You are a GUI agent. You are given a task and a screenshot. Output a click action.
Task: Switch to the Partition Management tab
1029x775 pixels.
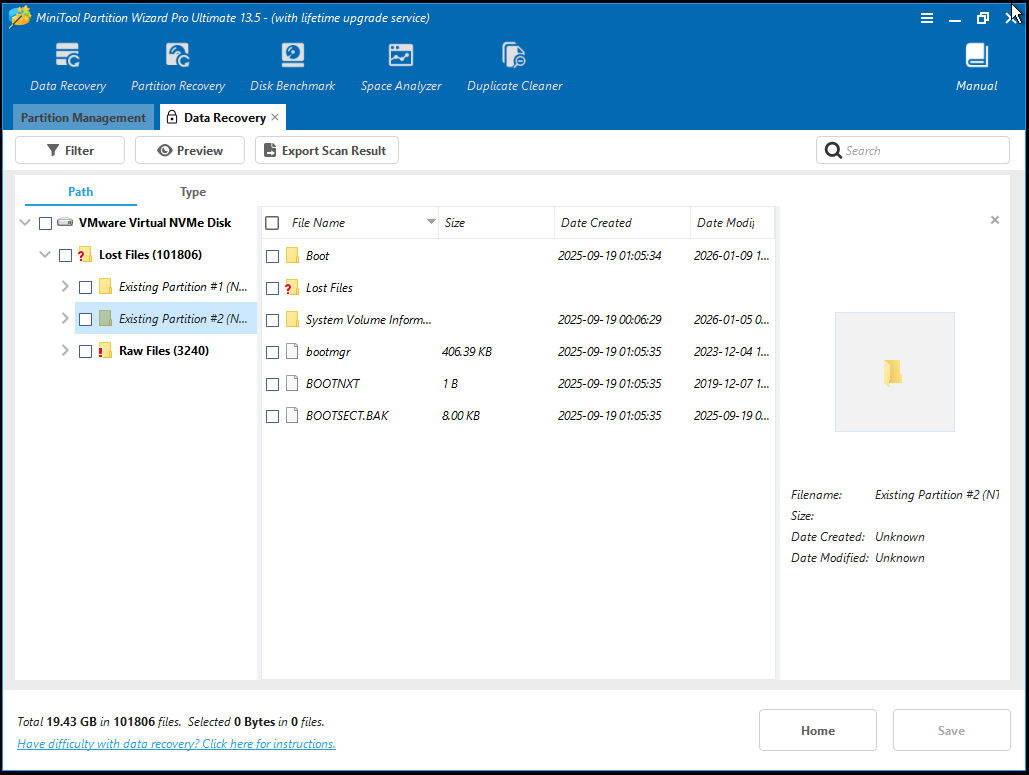click(x=83, y=117)
